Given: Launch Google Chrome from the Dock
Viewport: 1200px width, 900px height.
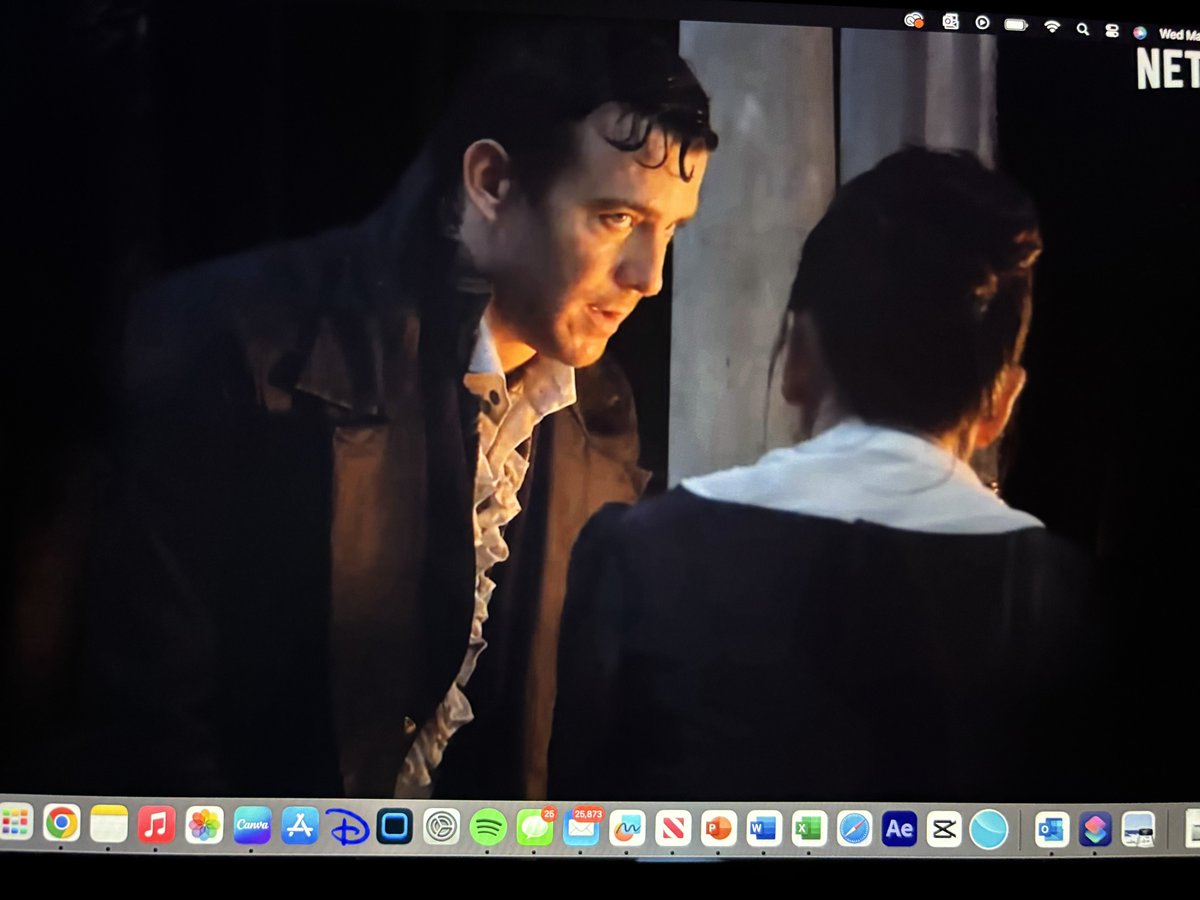Looking at the screenshot, I should coord(62,823).
